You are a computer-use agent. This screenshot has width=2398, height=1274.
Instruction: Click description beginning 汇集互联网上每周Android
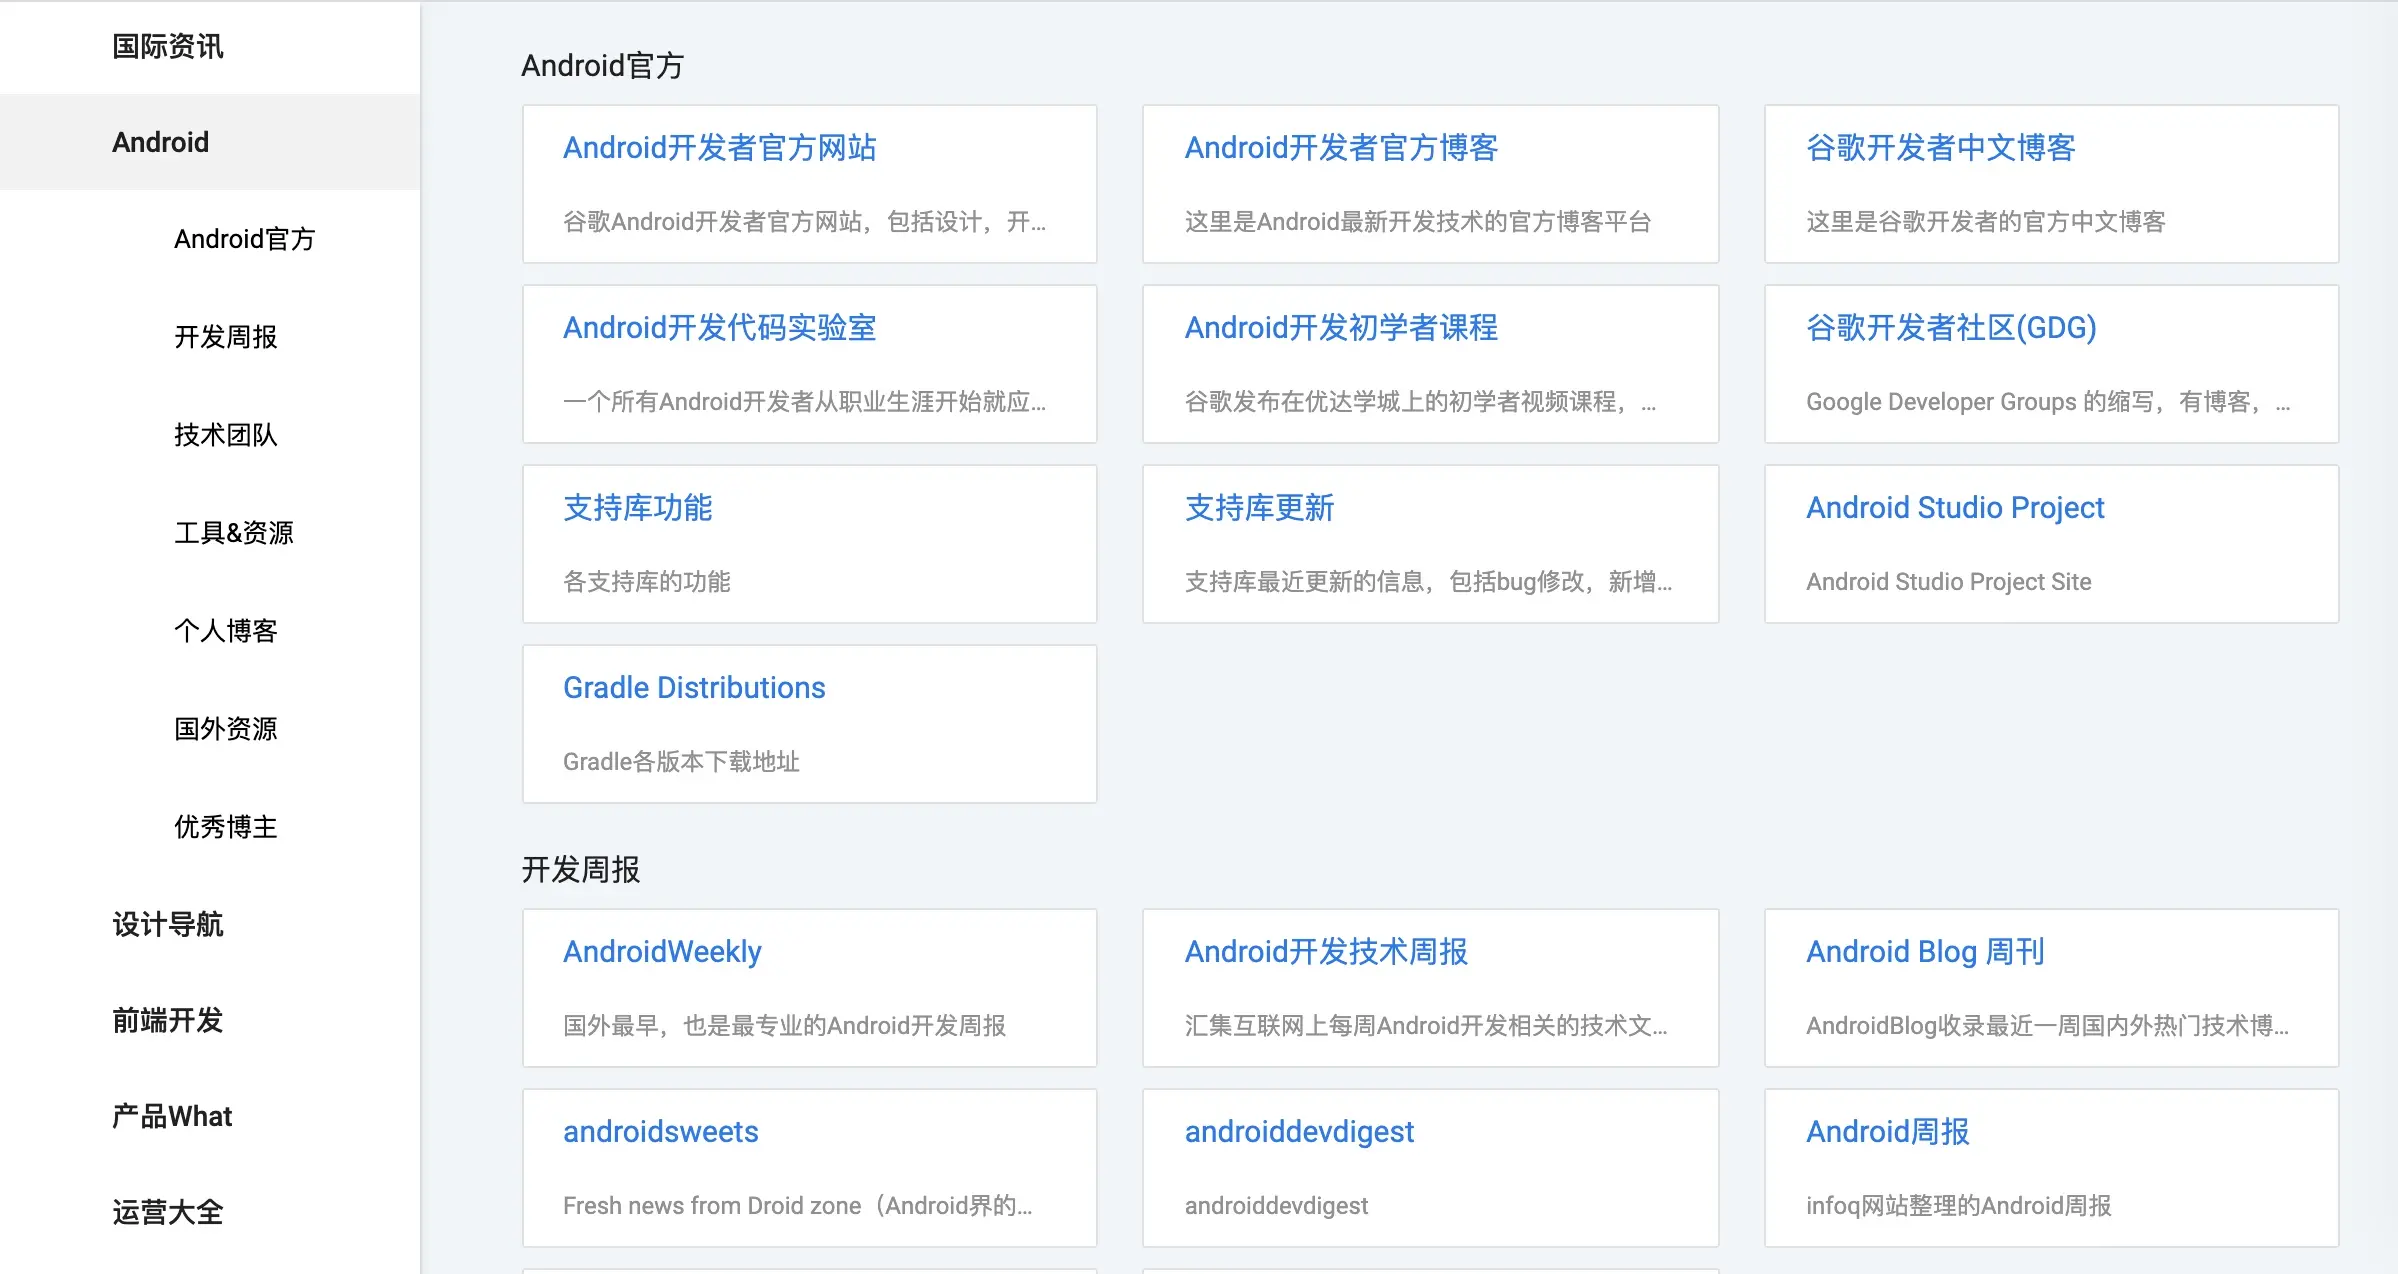pyautogui.click(x=1426, y=1026)
